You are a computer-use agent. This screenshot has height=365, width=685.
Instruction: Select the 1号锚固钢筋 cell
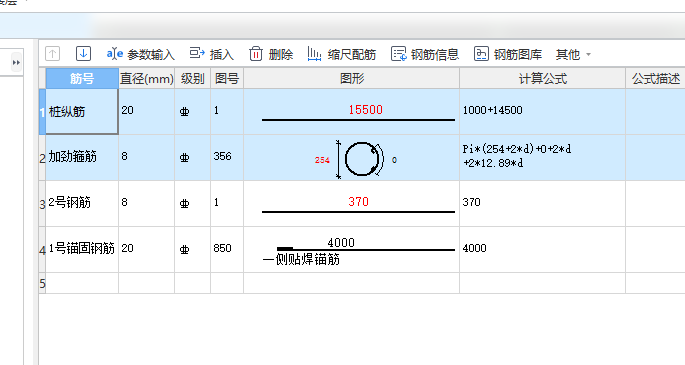click(x=82, y=249)
